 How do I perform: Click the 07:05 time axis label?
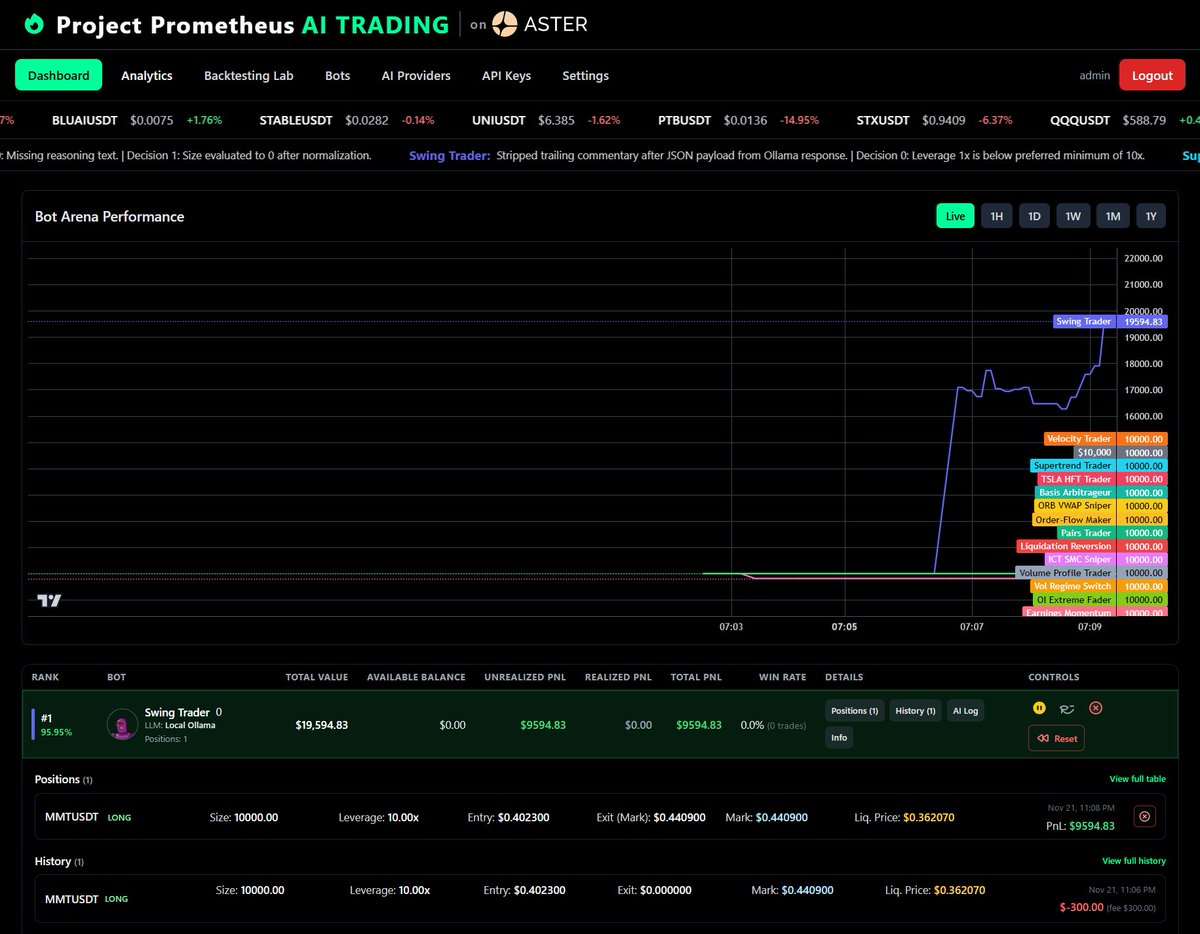tap(845, 627)
